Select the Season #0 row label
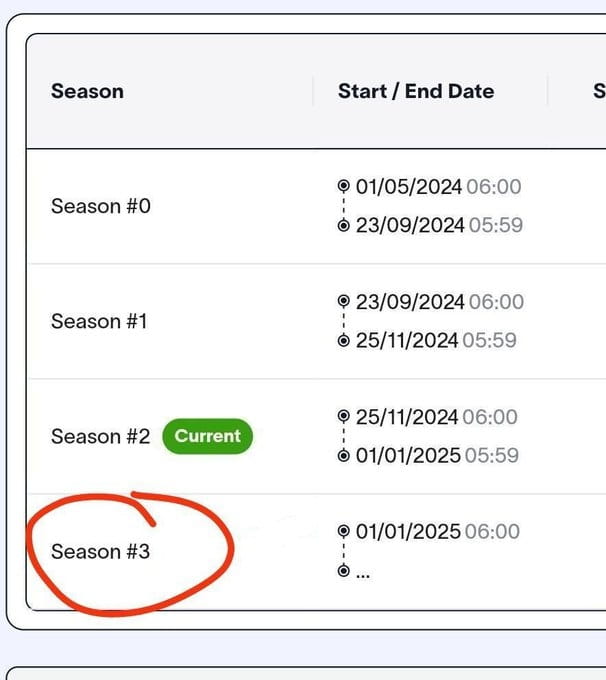 point(100,206)
